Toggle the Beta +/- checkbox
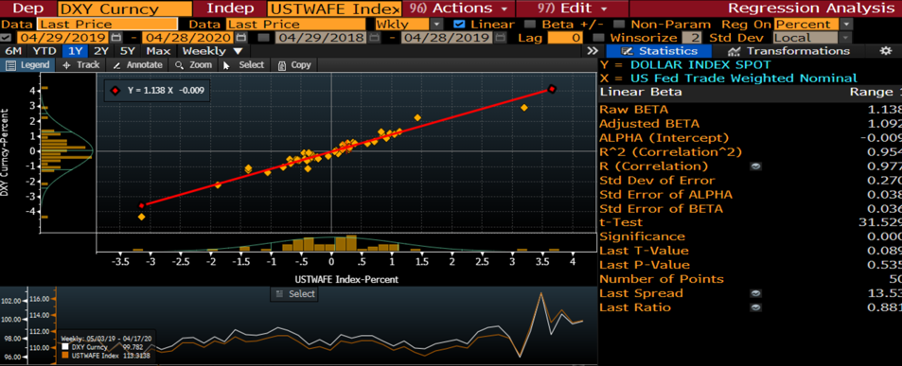902x366 pixels. [530, 24]
